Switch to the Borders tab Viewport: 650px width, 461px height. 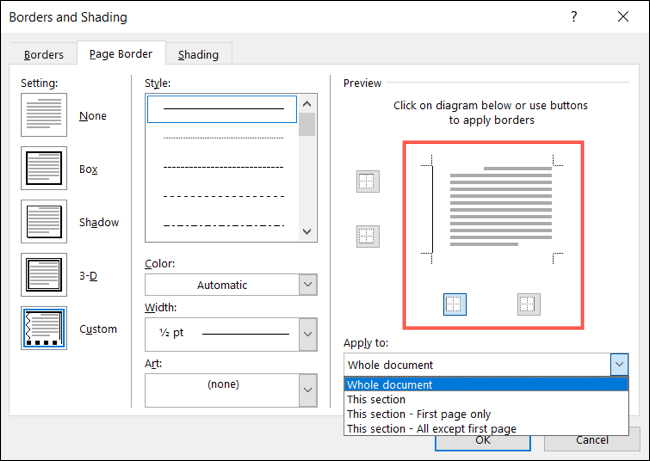click(x=44, y=54)
